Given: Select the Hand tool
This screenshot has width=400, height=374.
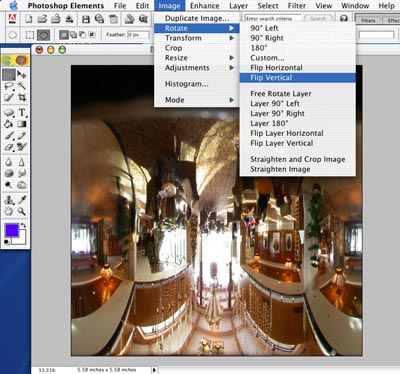Looking at the screenshot, I should click(9, 211).
